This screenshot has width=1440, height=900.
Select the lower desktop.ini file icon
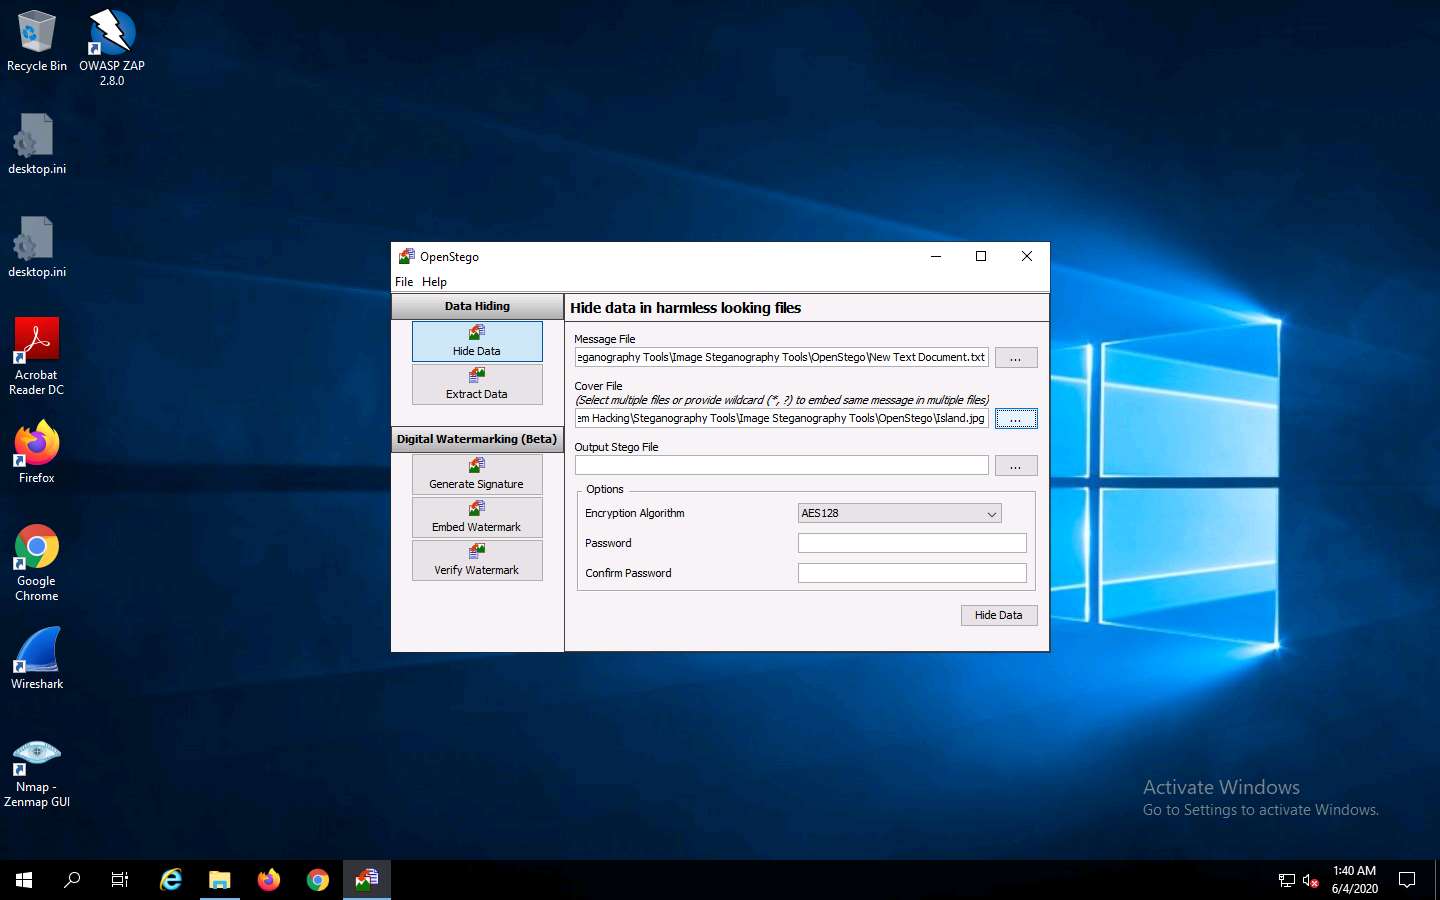point(37,247)
